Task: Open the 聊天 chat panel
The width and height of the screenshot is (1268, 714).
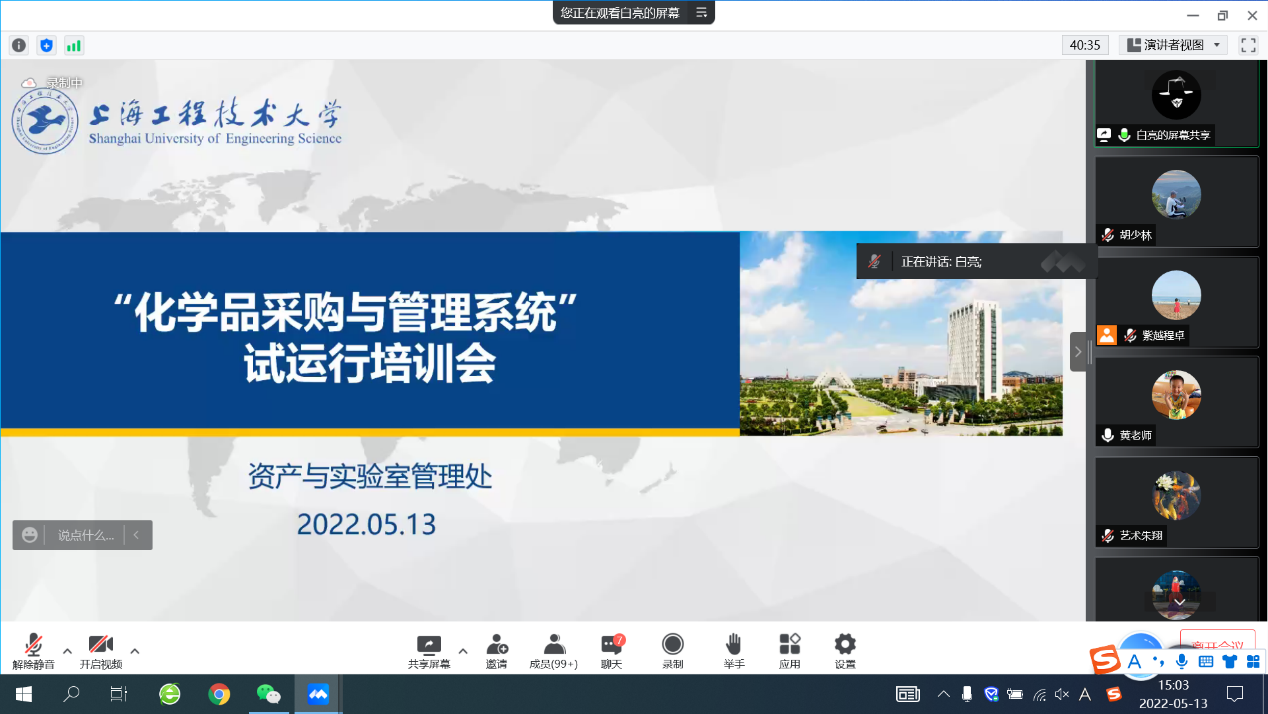Action: 611,651
